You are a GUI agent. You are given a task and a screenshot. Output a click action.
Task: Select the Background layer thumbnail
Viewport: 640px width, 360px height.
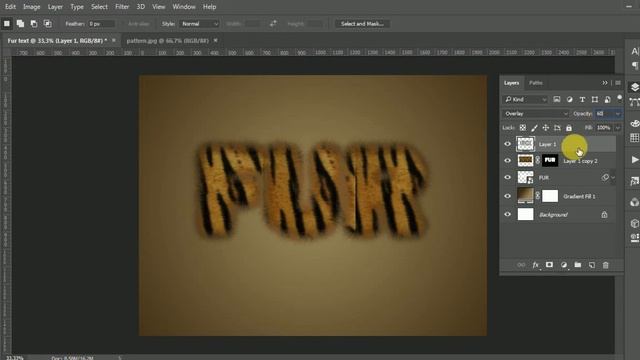point(525,214)
